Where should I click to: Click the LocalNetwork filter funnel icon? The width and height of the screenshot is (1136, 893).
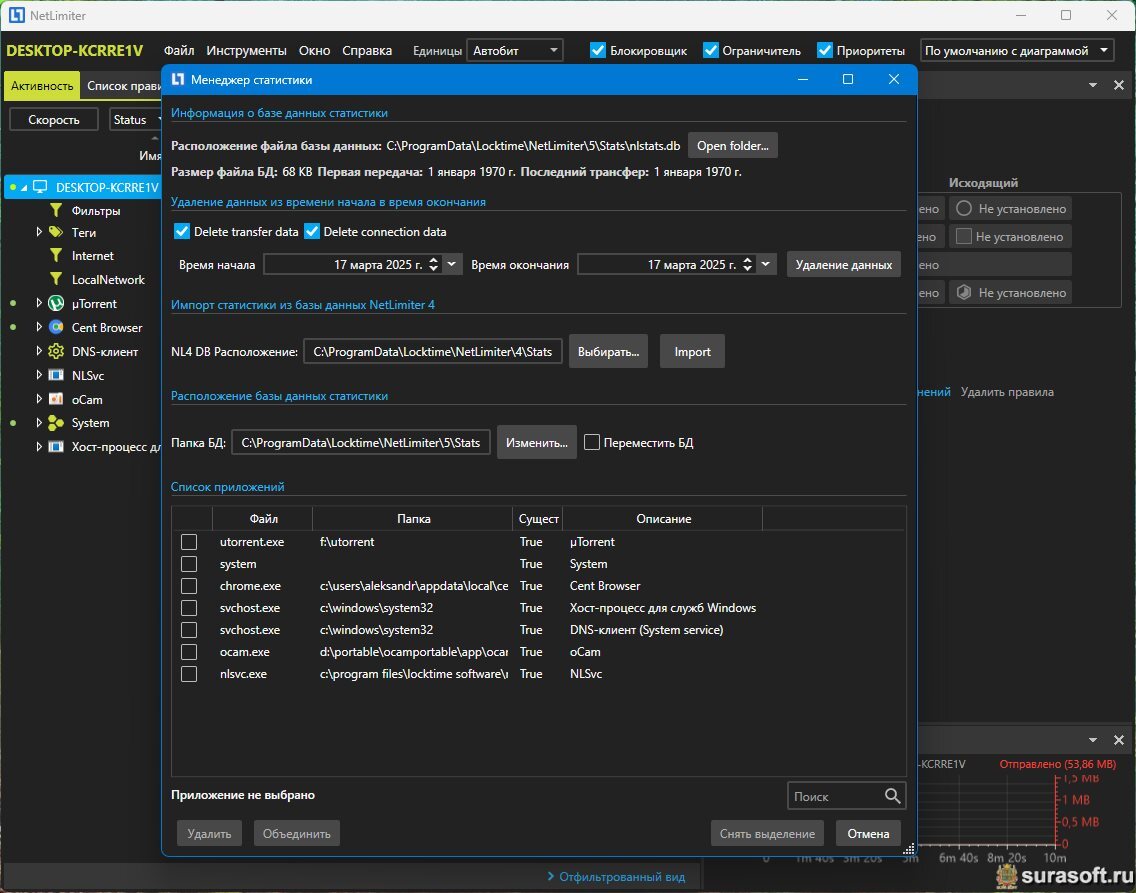(56, 280)
